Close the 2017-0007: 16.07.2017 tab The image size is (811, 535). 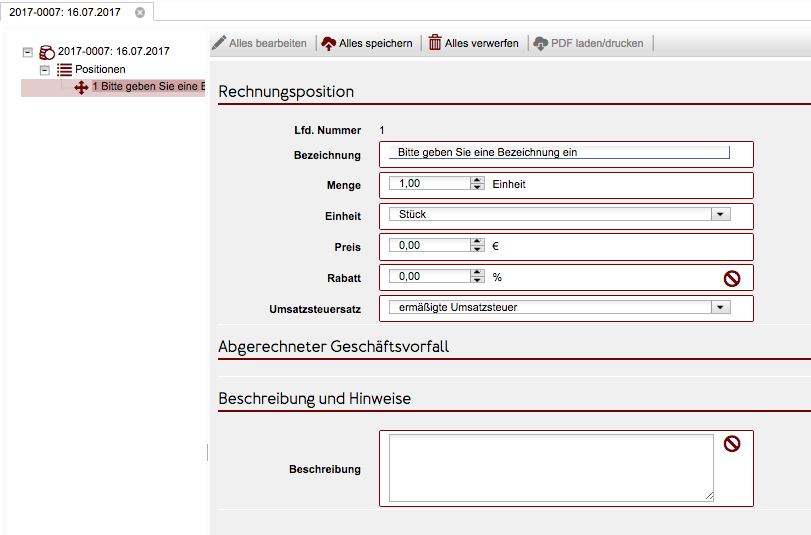(x=139, y=13)
